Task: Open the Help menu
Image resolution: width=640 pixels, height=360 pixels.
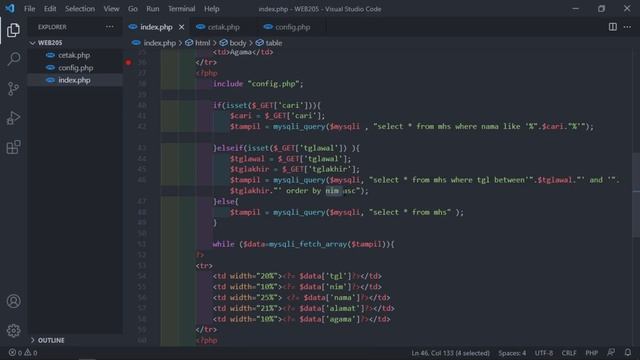Action: click(x=211, y=9)
